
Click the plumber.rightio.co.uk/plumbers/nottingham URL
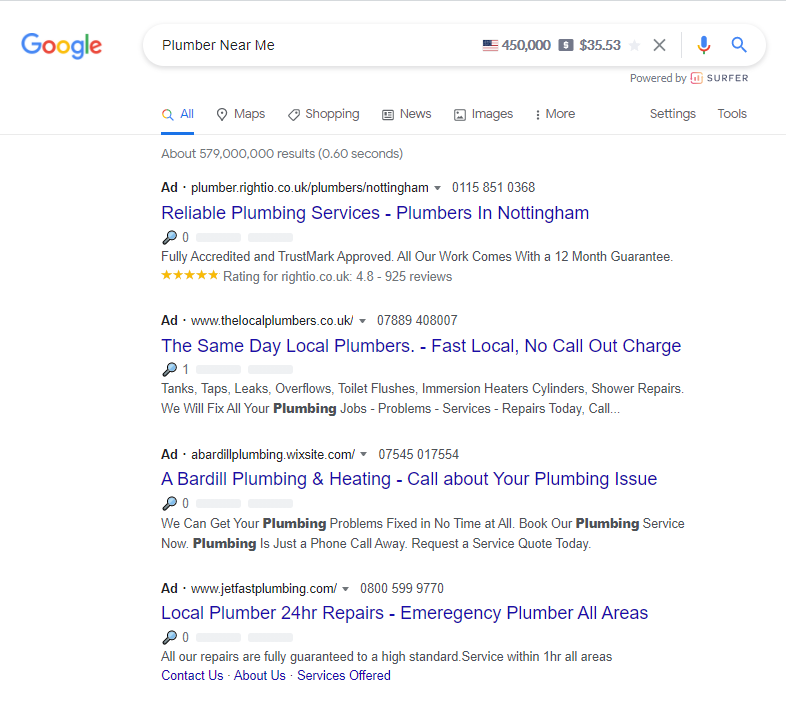pos(310,188)
